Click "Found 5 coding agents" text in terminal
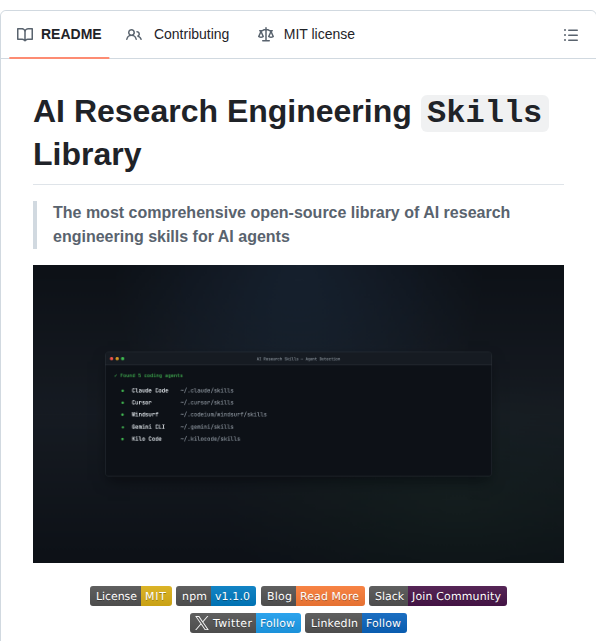This screenshot has width=596, height=641. (148, 375)
